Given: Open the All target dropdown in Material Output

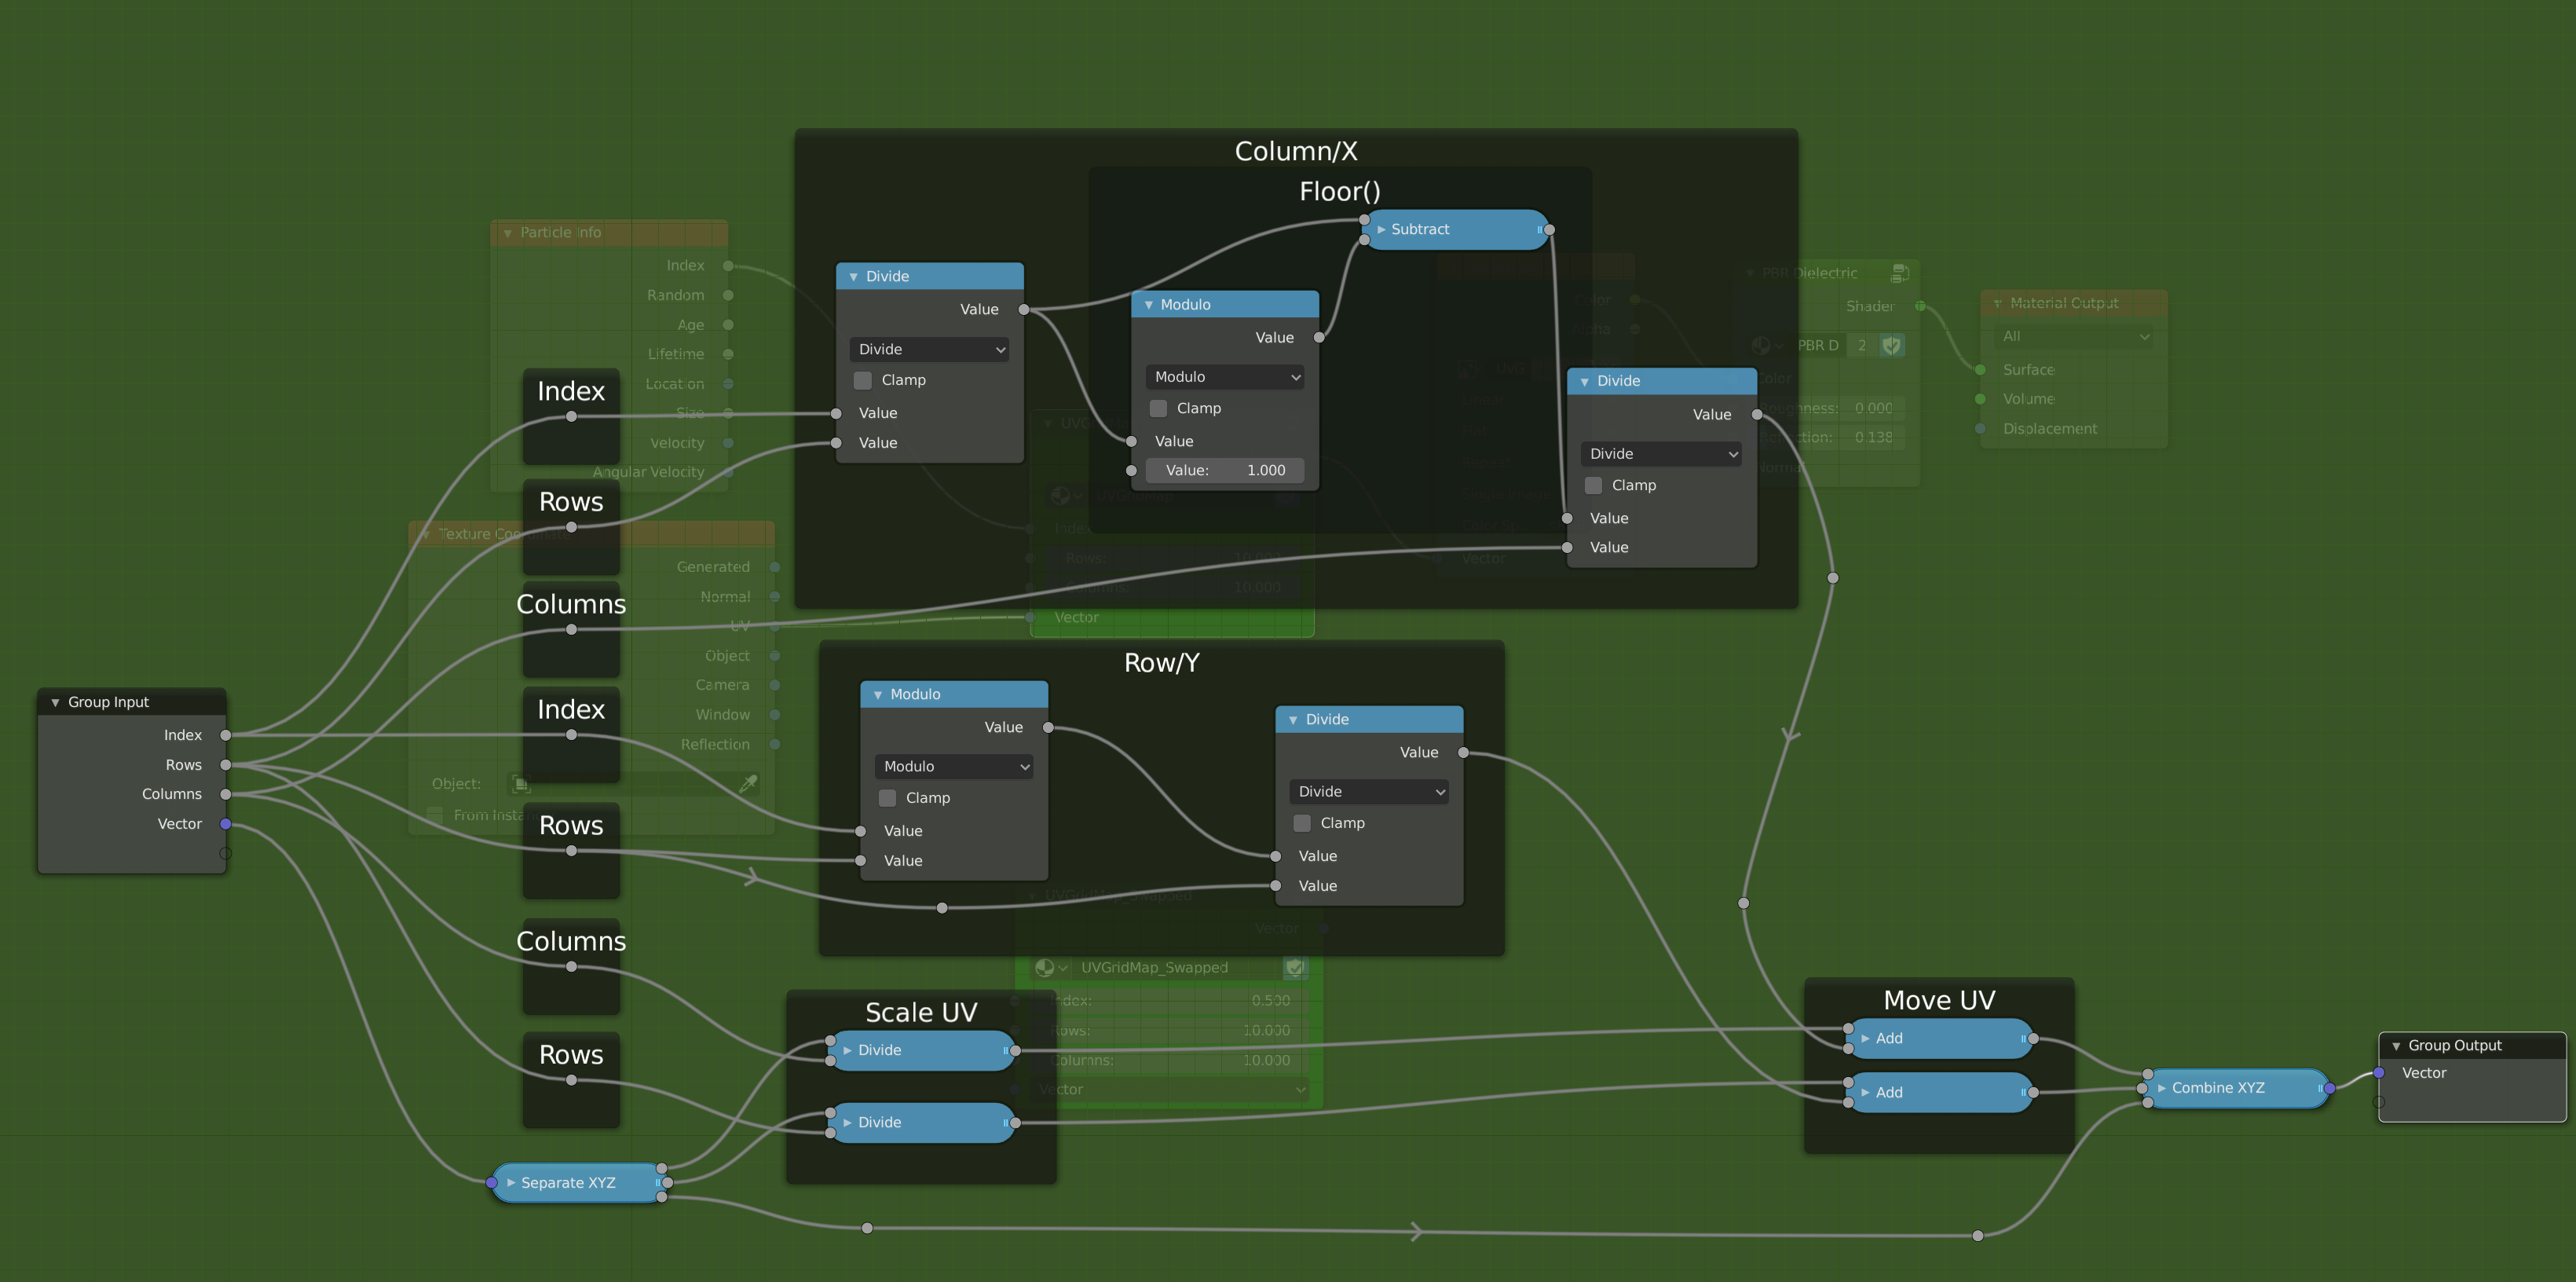Looking at the screenshot, I should [x=2074, y=337].
